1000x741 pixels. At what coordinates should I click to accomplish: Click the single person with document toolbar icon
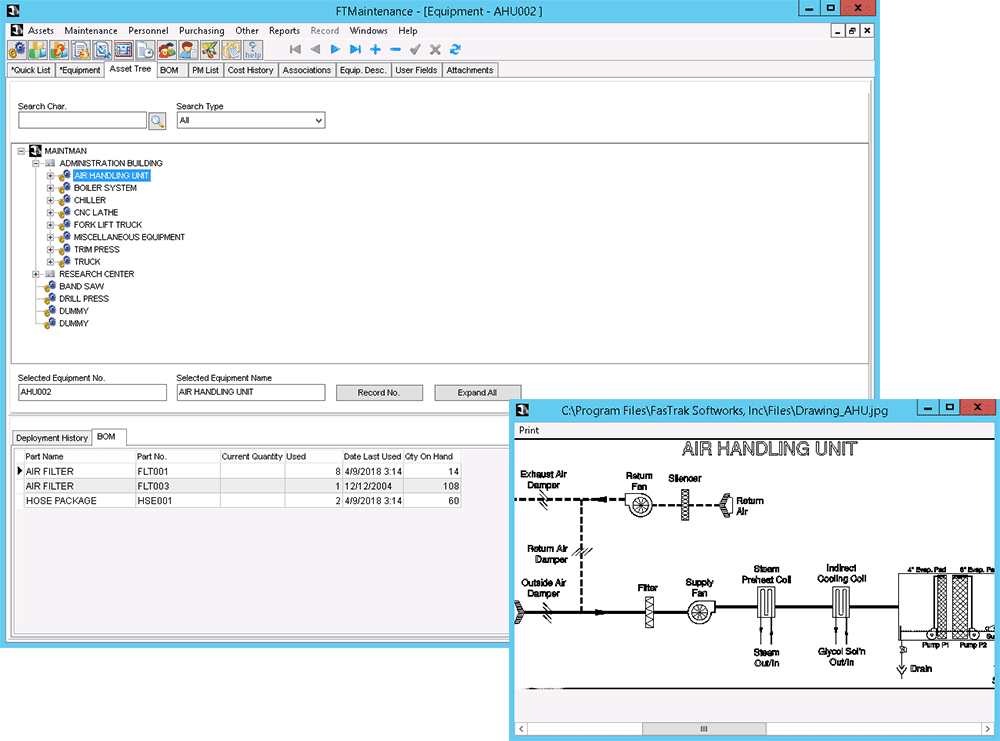tap(188, 50)
